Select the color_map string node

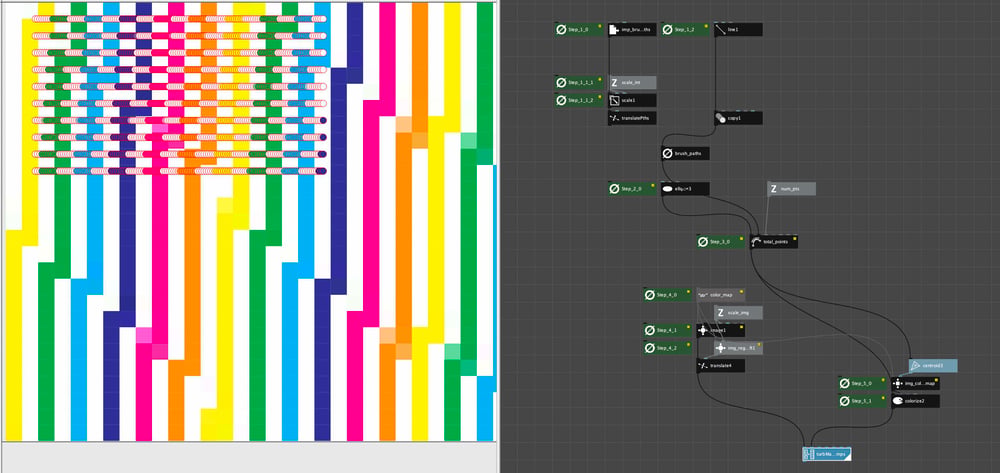click(721, 295)
